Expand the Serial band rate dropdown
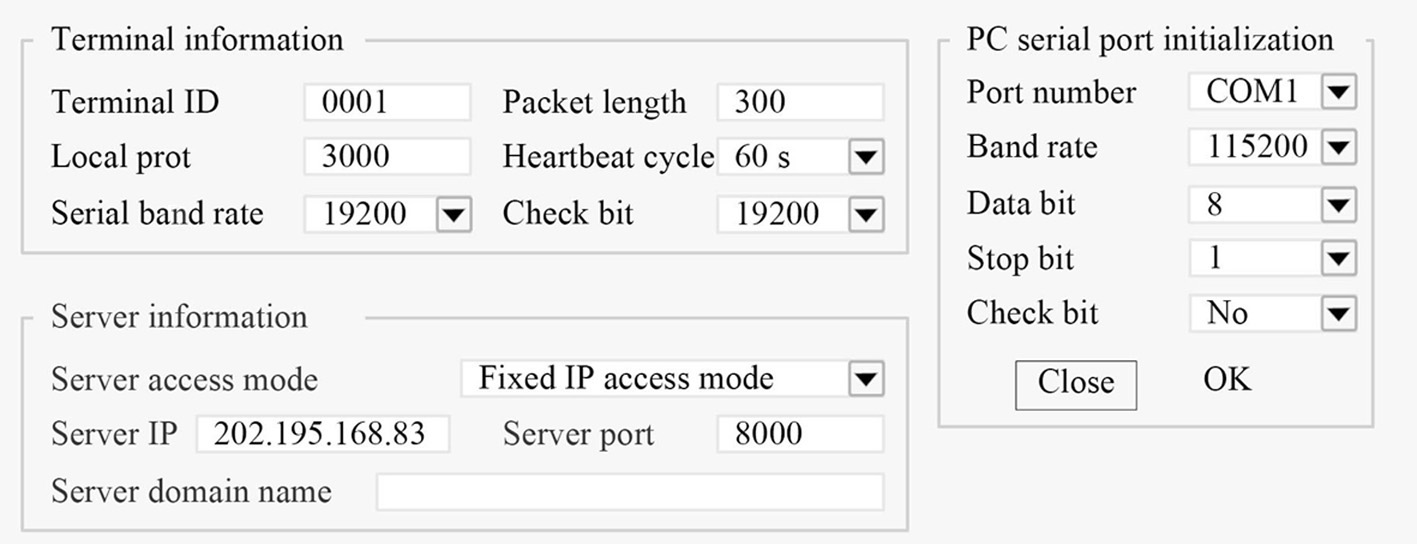The image size is (1417, 544). click(x=454, y=214)
